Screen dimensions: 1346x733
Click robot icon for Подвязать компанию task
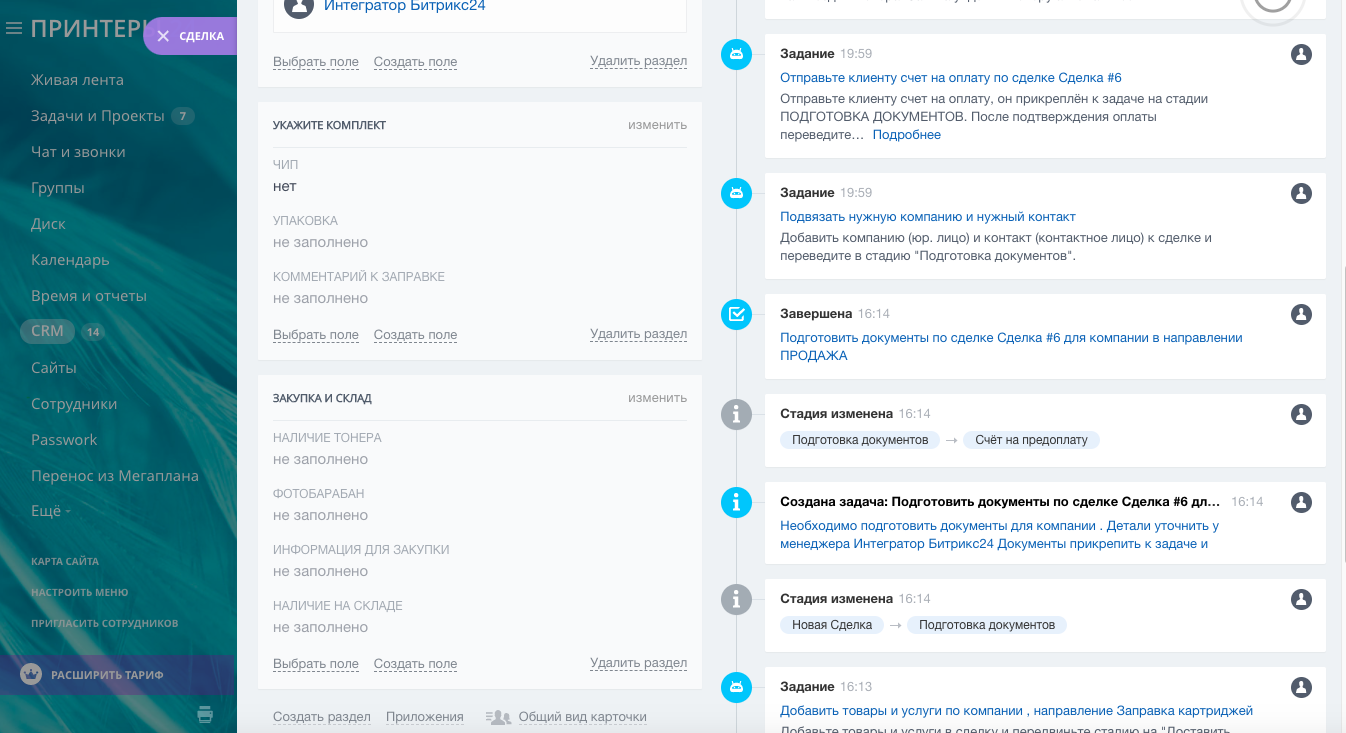tap(736, 193)
